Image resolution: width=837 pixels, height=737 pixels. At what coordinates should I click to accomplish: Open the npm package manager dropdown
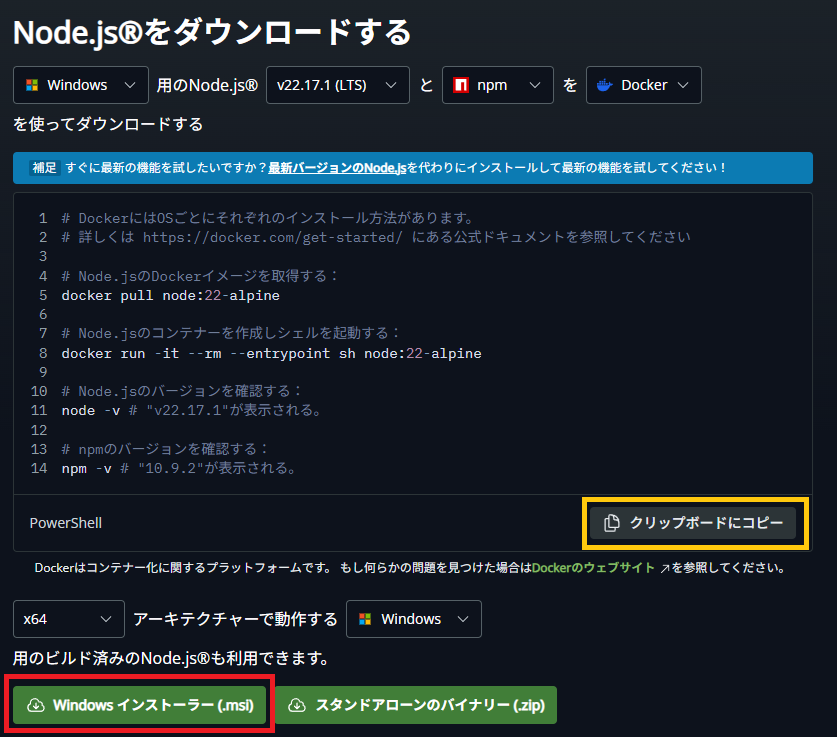point(498,85)
